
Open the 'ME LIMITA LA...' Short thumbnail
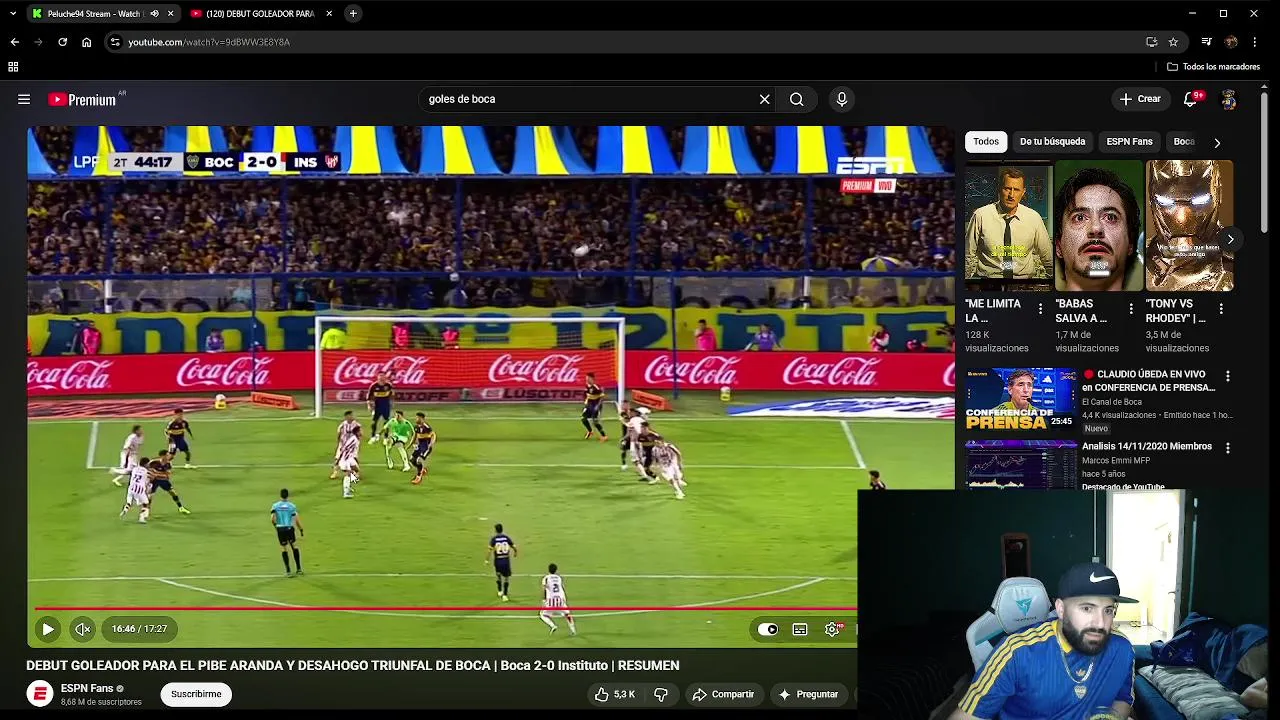pos(1008,226)
